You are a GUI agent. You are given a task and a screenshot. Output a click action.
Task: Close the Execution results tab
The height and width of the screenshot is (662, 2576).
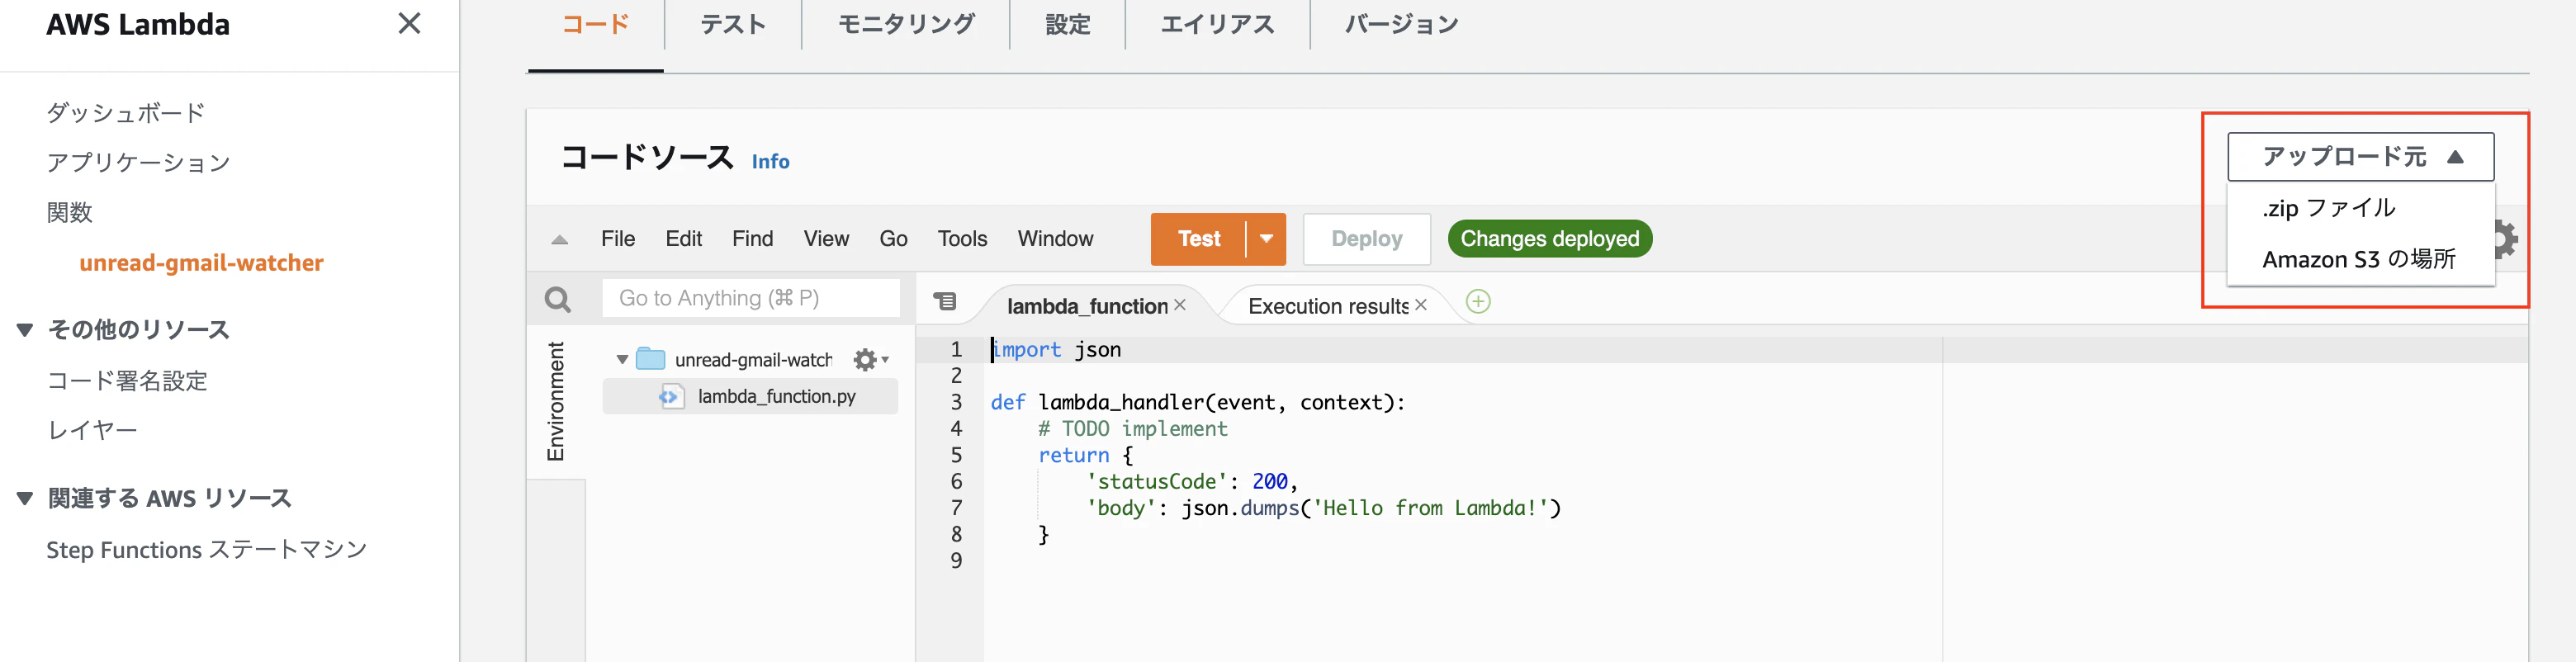1421,305
